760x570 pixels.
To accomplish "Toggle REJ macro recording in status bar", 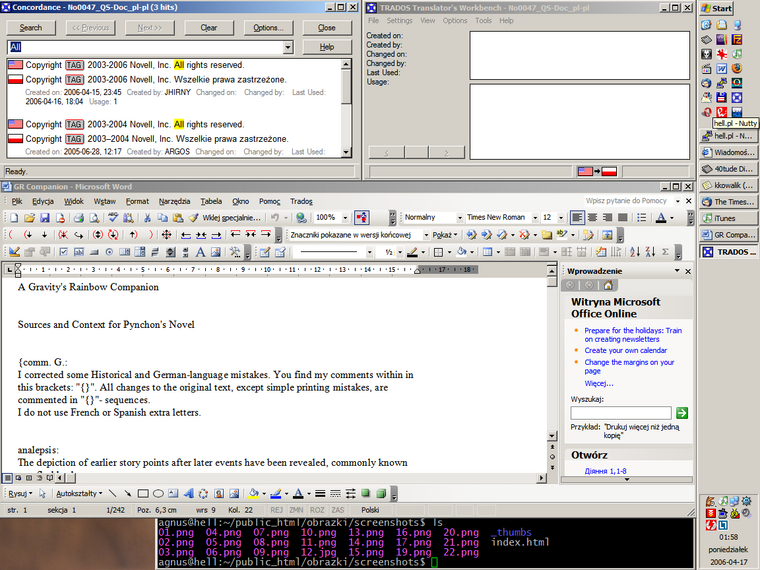I will 277,510.
